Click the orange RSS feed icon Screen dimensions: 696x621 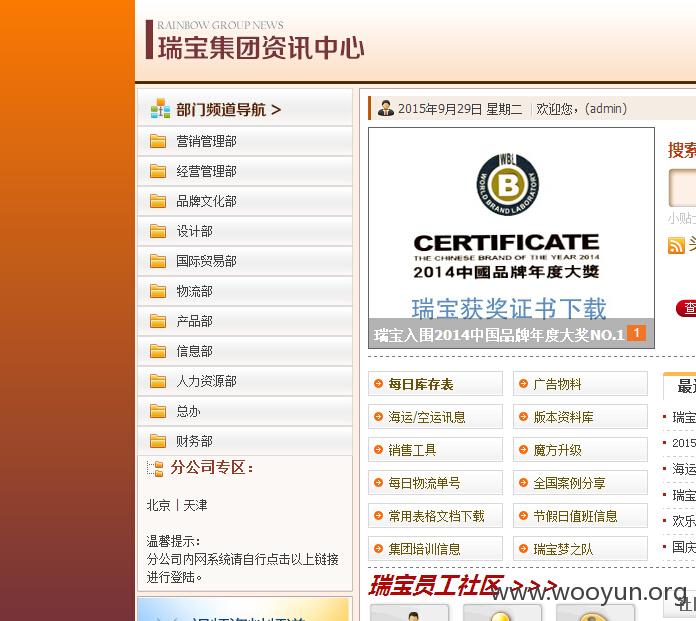click(x=676, y=245)
